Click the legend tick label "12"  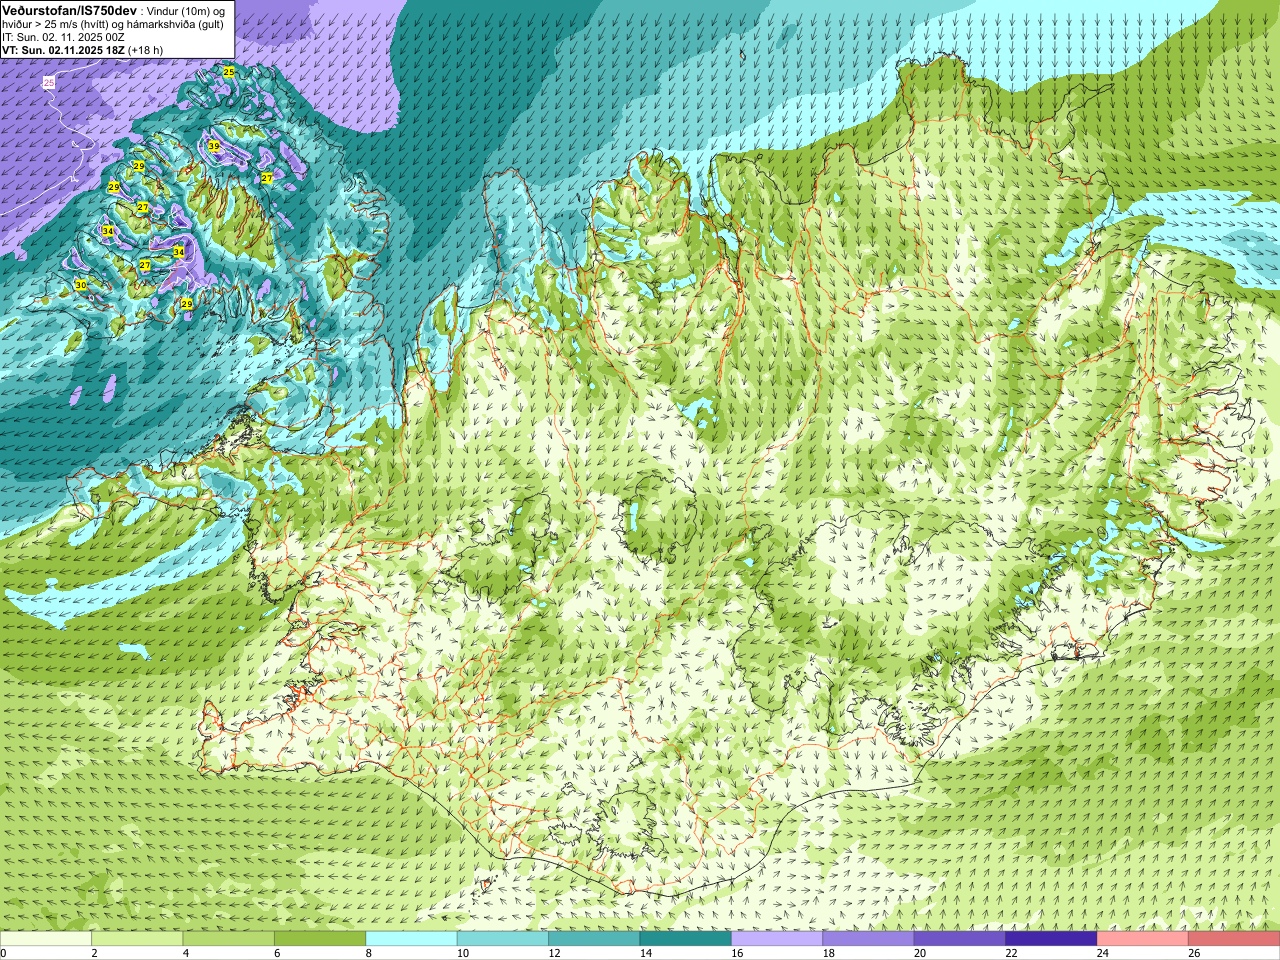point(553,953)
